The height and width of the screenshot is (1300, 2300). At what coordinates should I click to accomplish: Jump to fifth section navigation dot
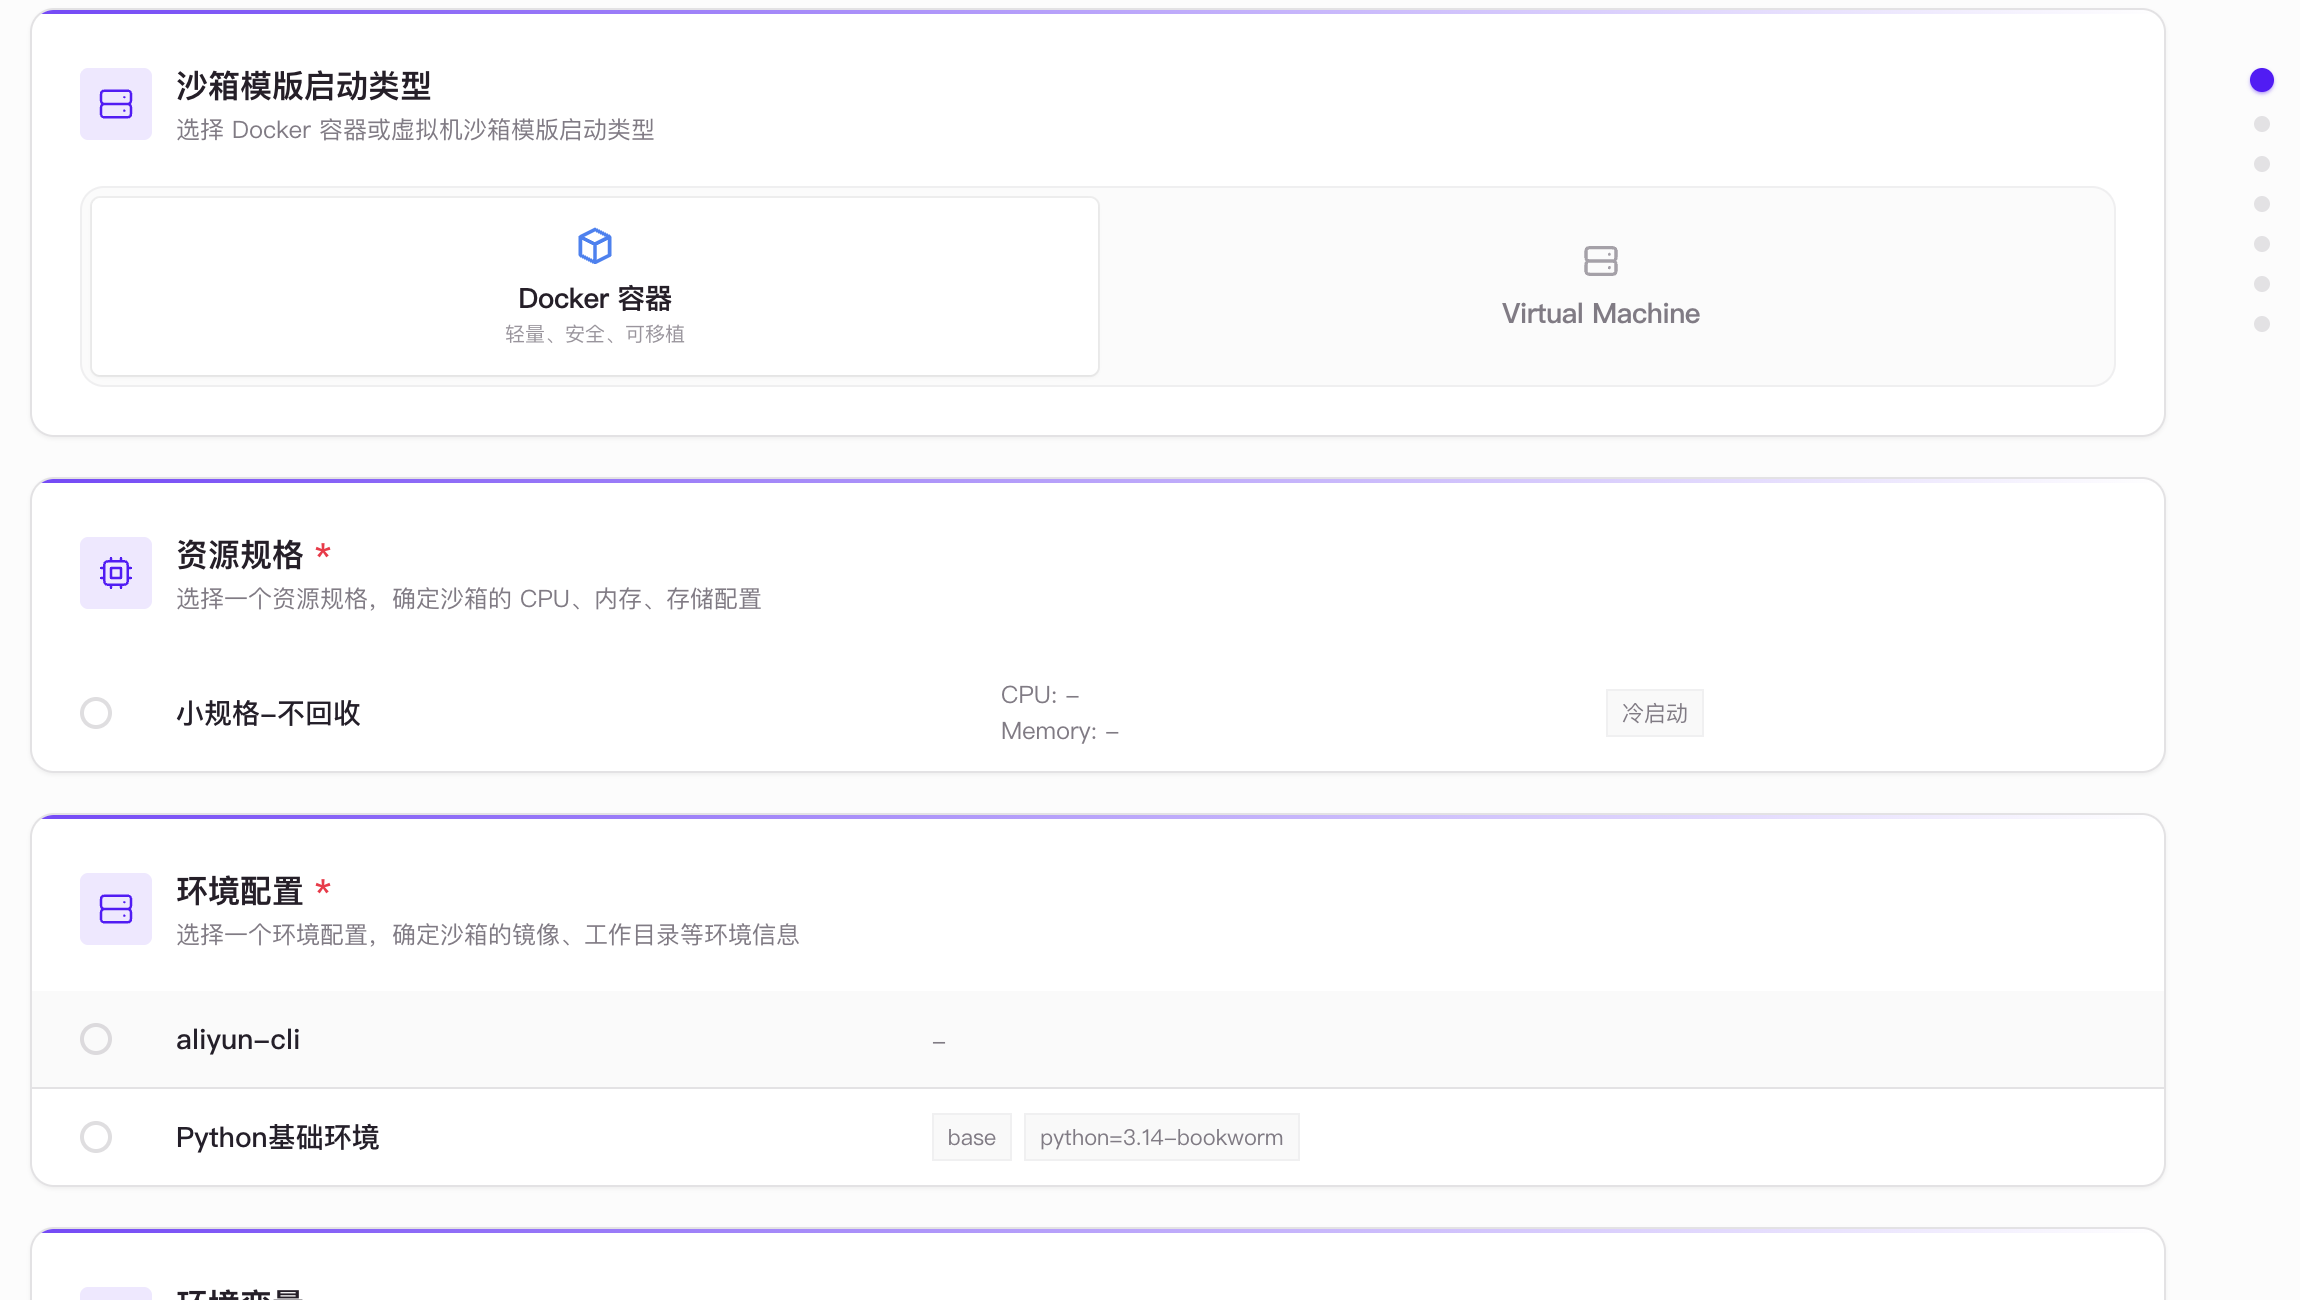click(x=2262, y=244)
